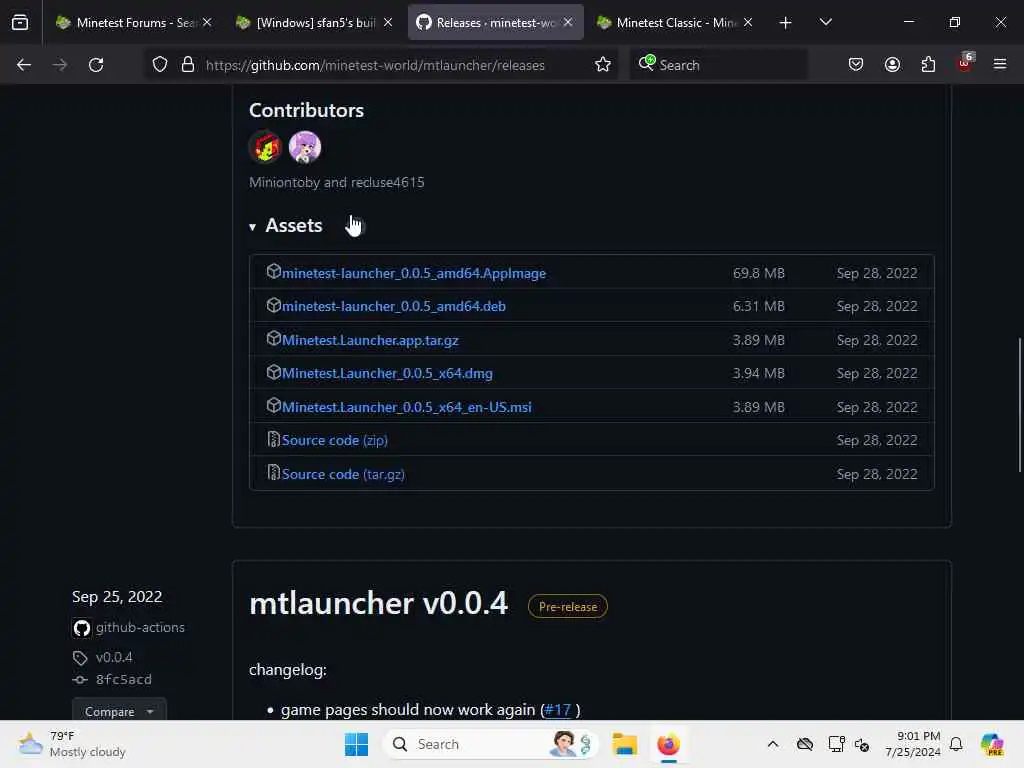Open the Compare dropdown
The height and width of the screenshot is (768, 1024).
click(119, 711)
